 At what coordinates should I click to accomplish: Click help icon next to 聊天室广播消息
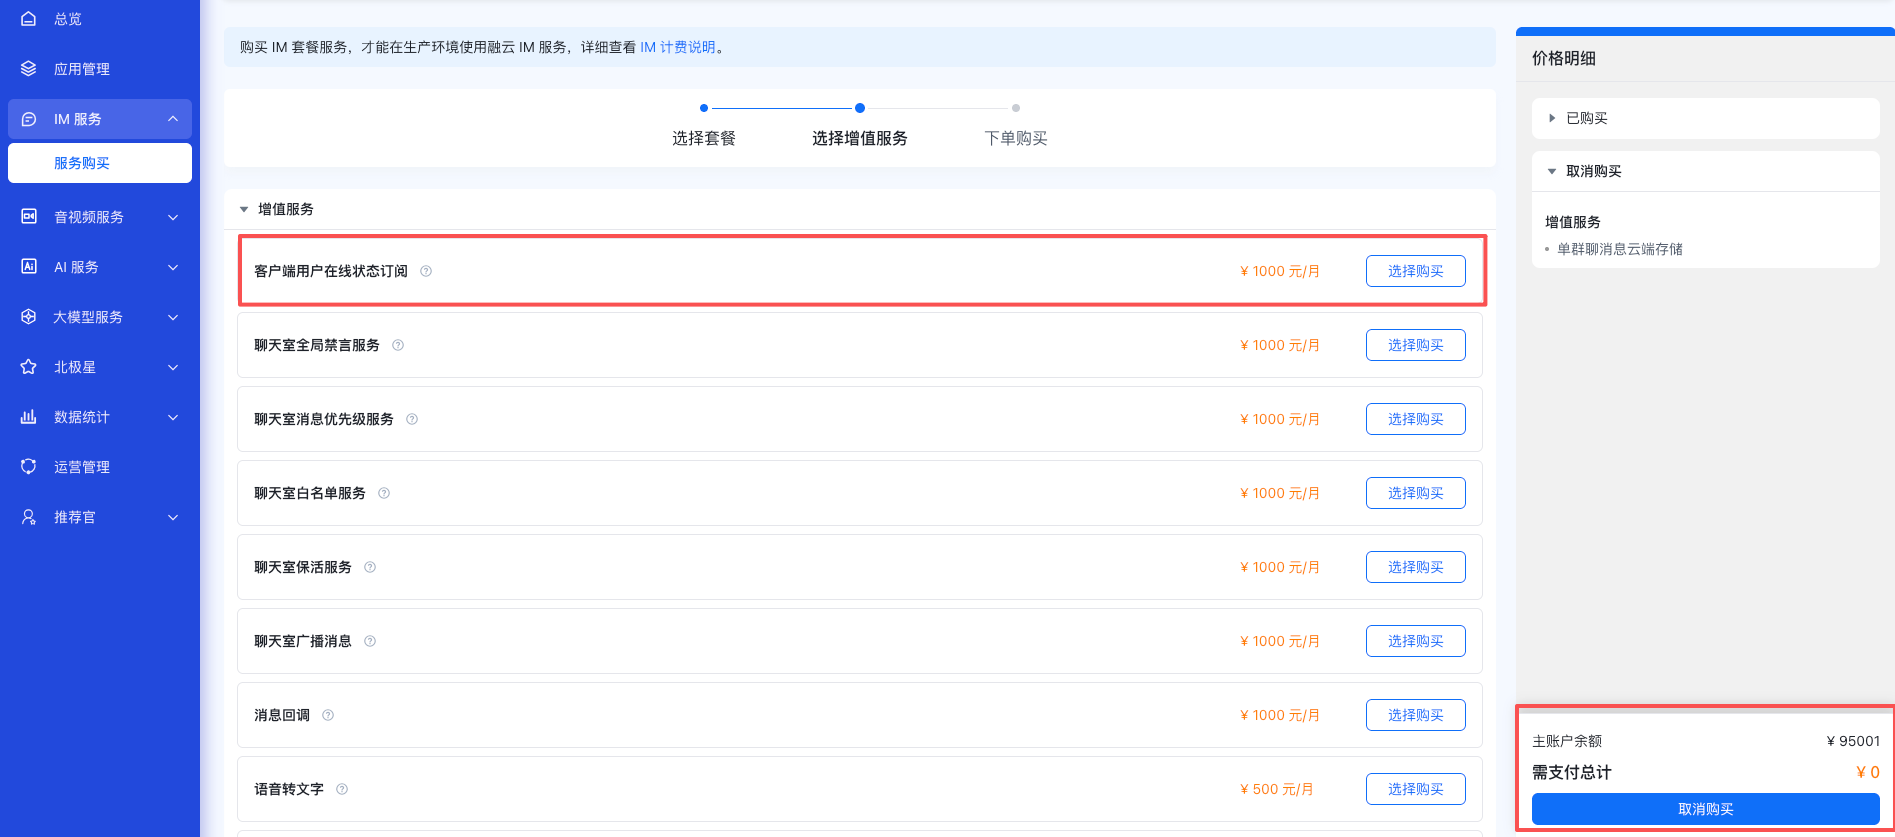click(x=370, y=641)
